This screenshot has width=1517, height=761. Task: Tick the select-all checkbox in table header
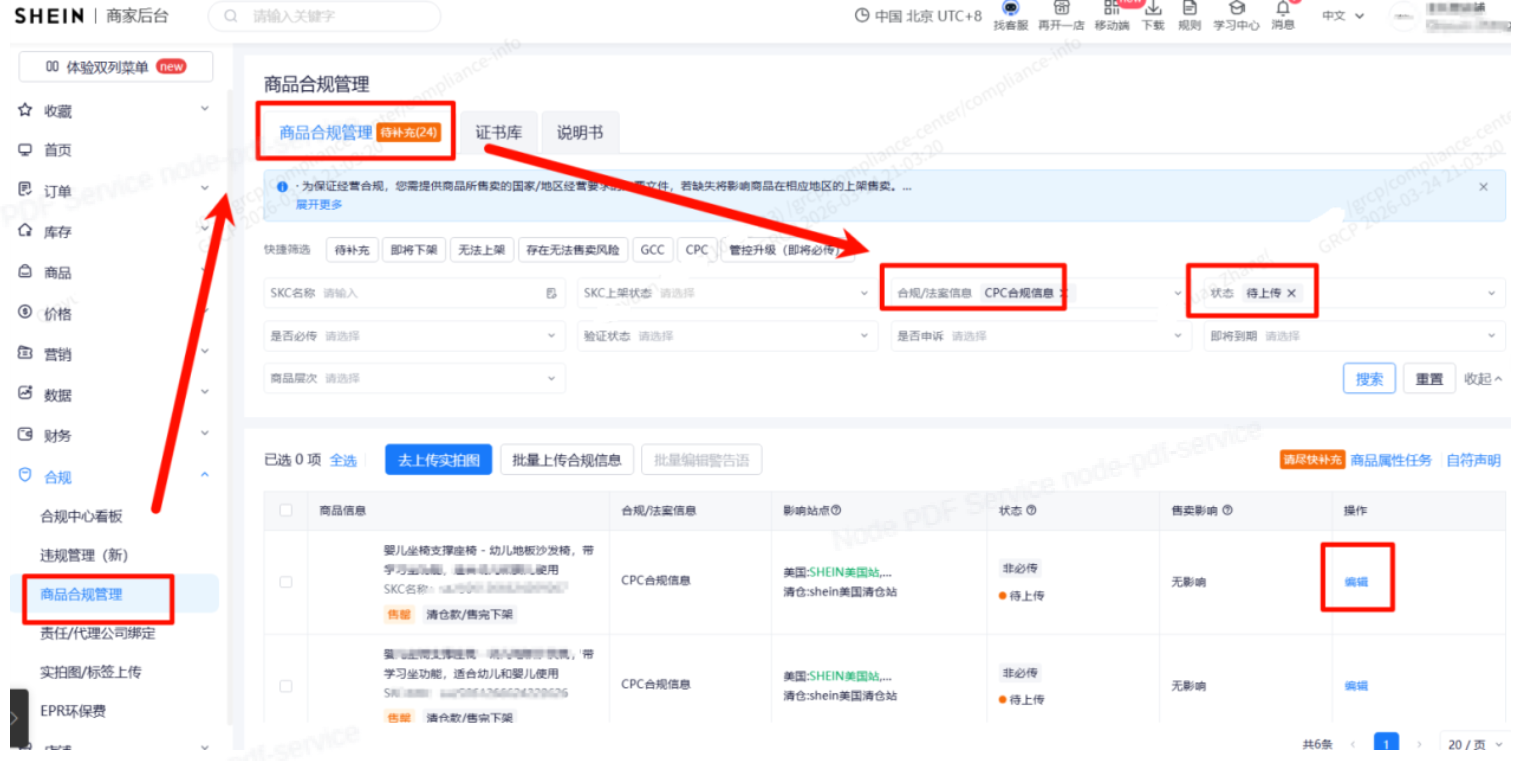[x=286, y=510]
